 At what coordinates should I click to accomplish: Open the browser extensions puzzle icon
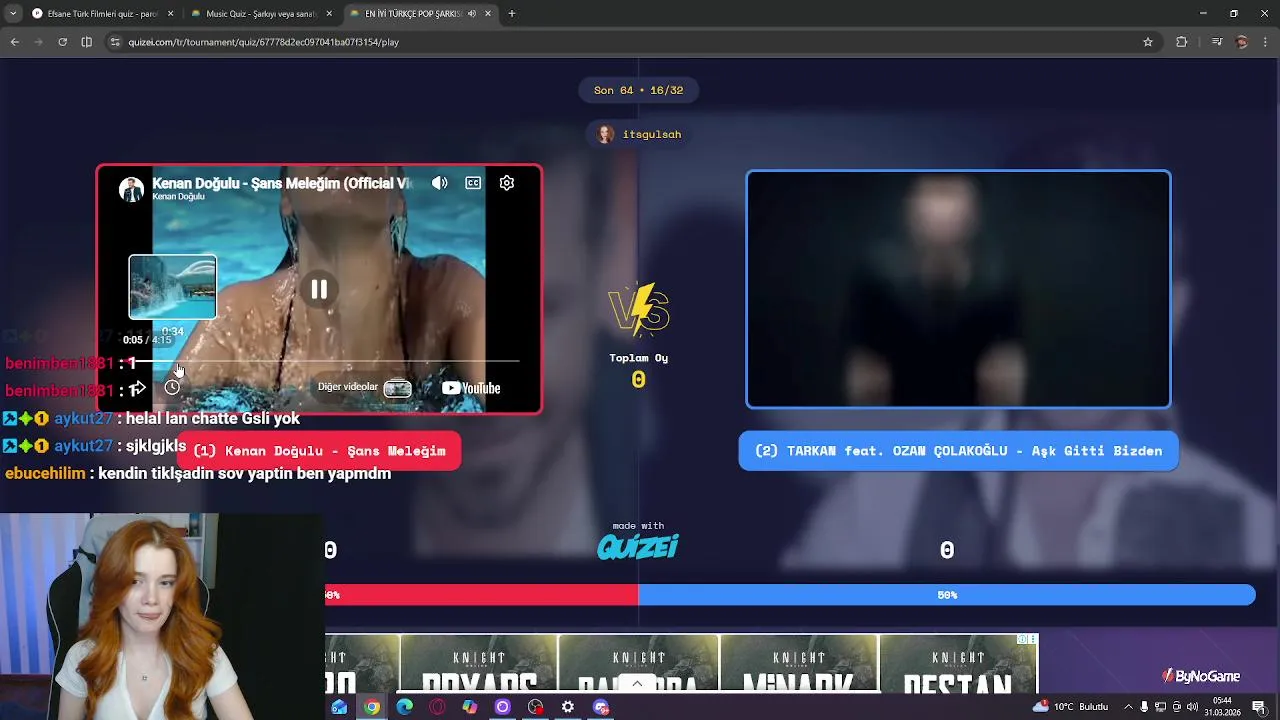tap(1182, 42)
